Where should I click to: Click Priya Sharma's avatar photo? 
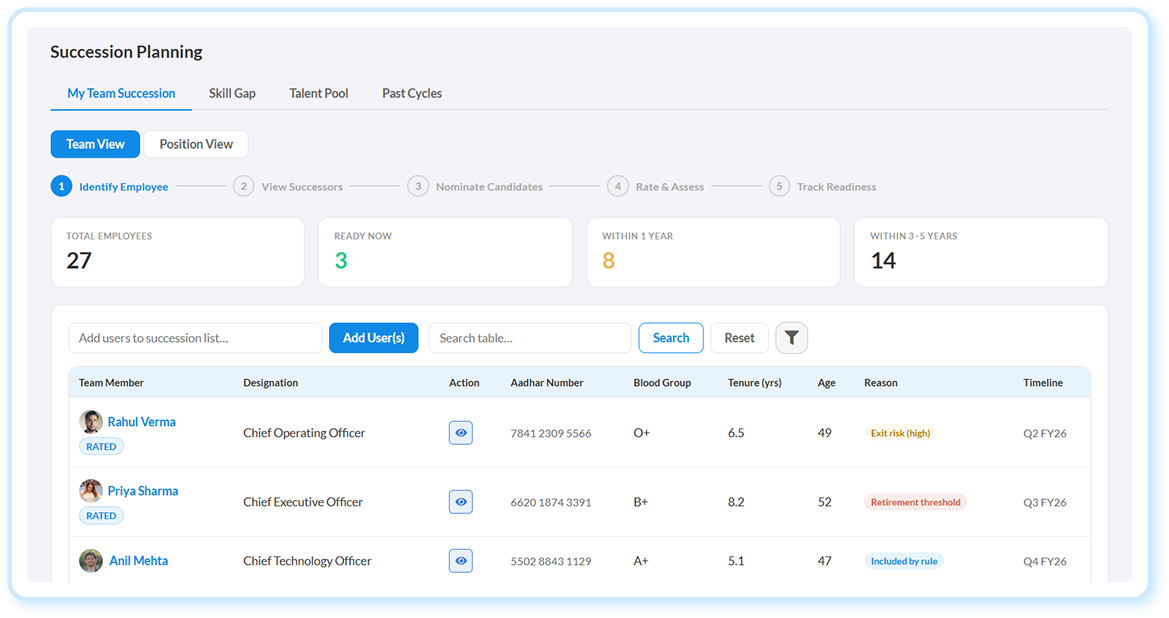pos(91,491)
